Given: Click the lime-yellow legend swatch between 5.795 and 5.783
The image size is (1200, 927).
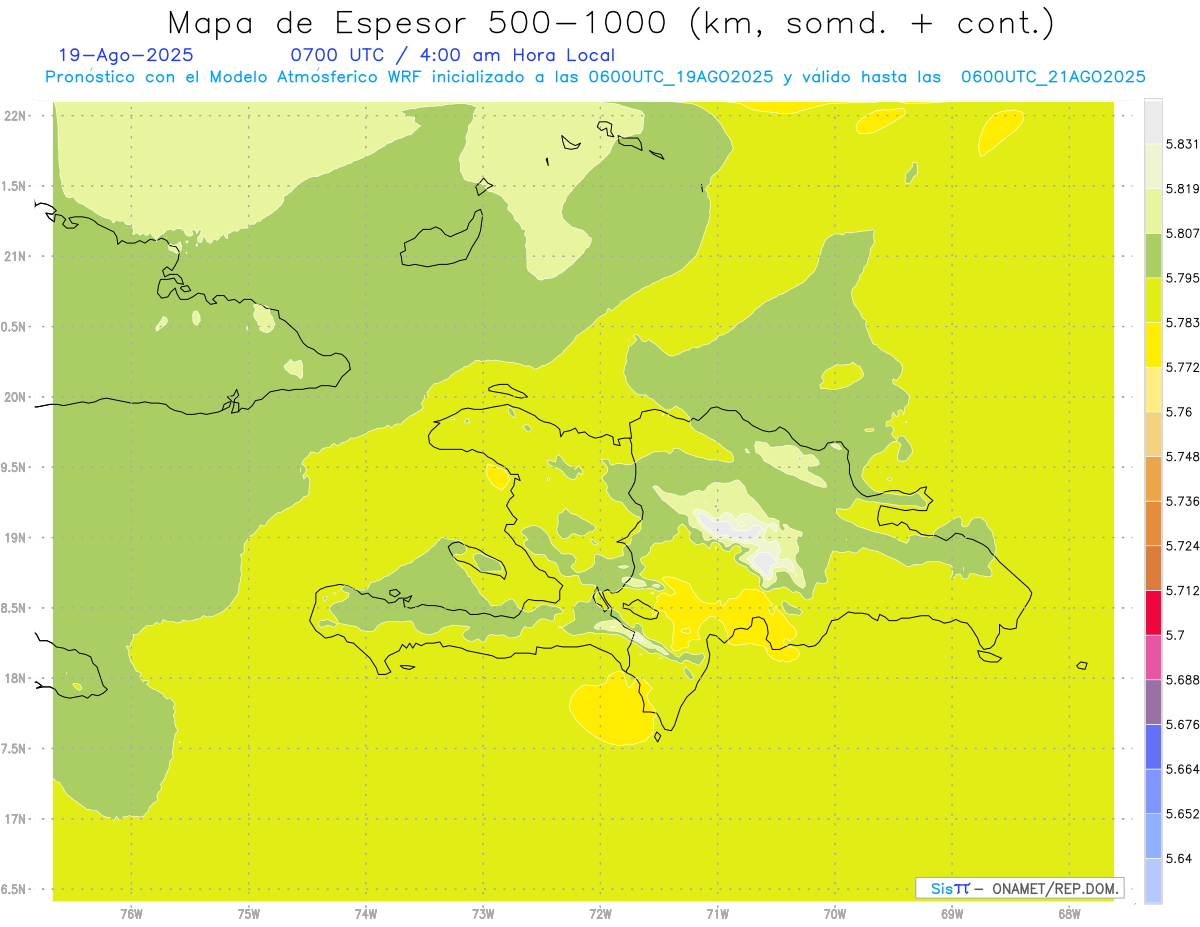Looking at the screenshot, I should (1153, 300).
